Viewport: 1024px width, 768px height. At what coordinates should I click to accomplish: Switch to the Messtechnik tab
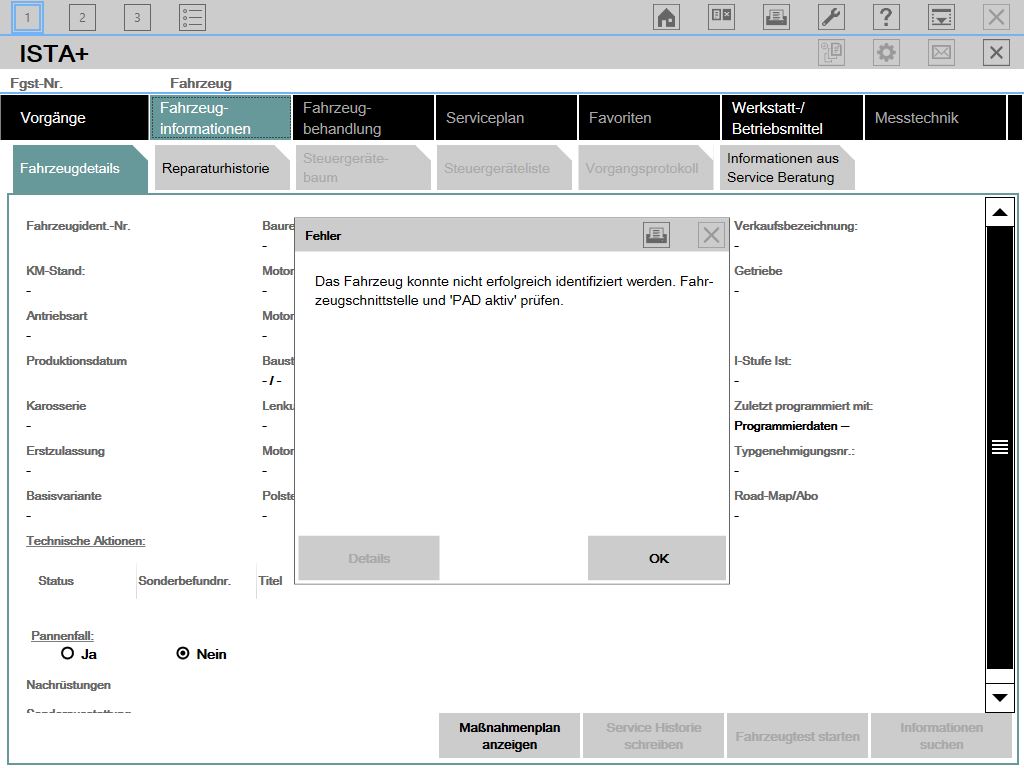[x=935, y=118]
